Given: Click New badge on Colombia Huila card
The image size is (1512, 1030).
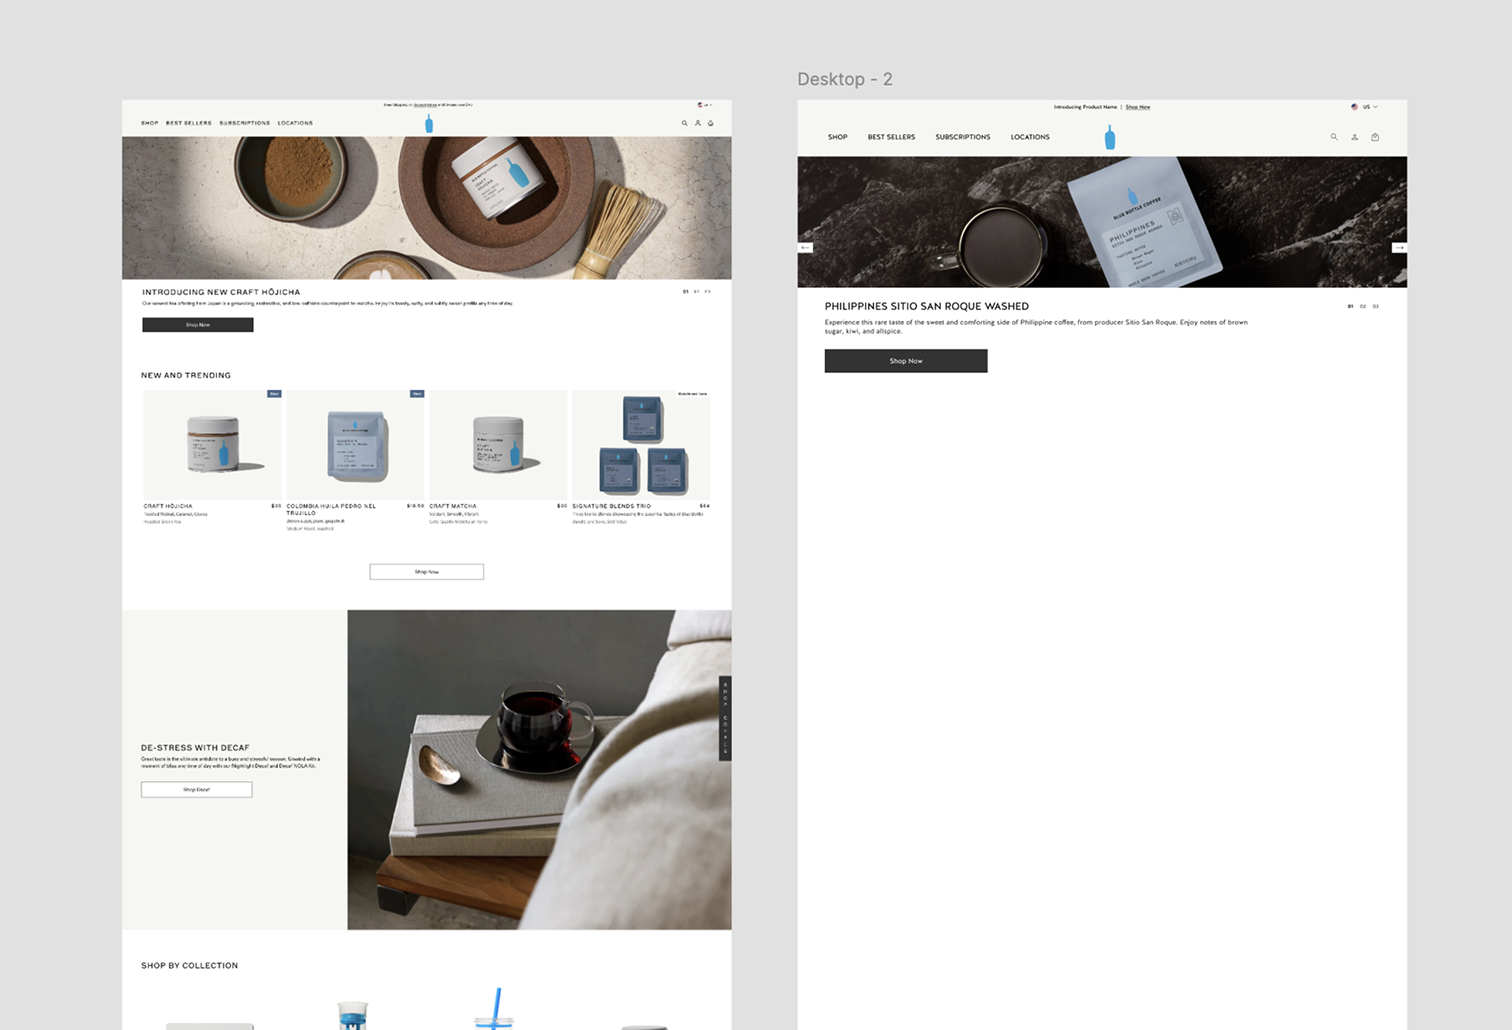Looking at the screenshot, I should click(417, 394).
